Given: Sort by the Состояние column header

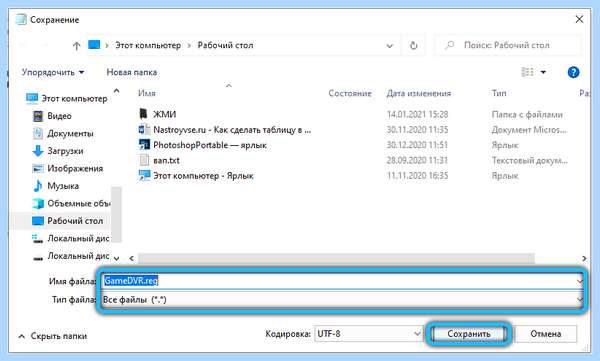Looking at the screenshot, I should pyautogui.click(x=350, y=93).
